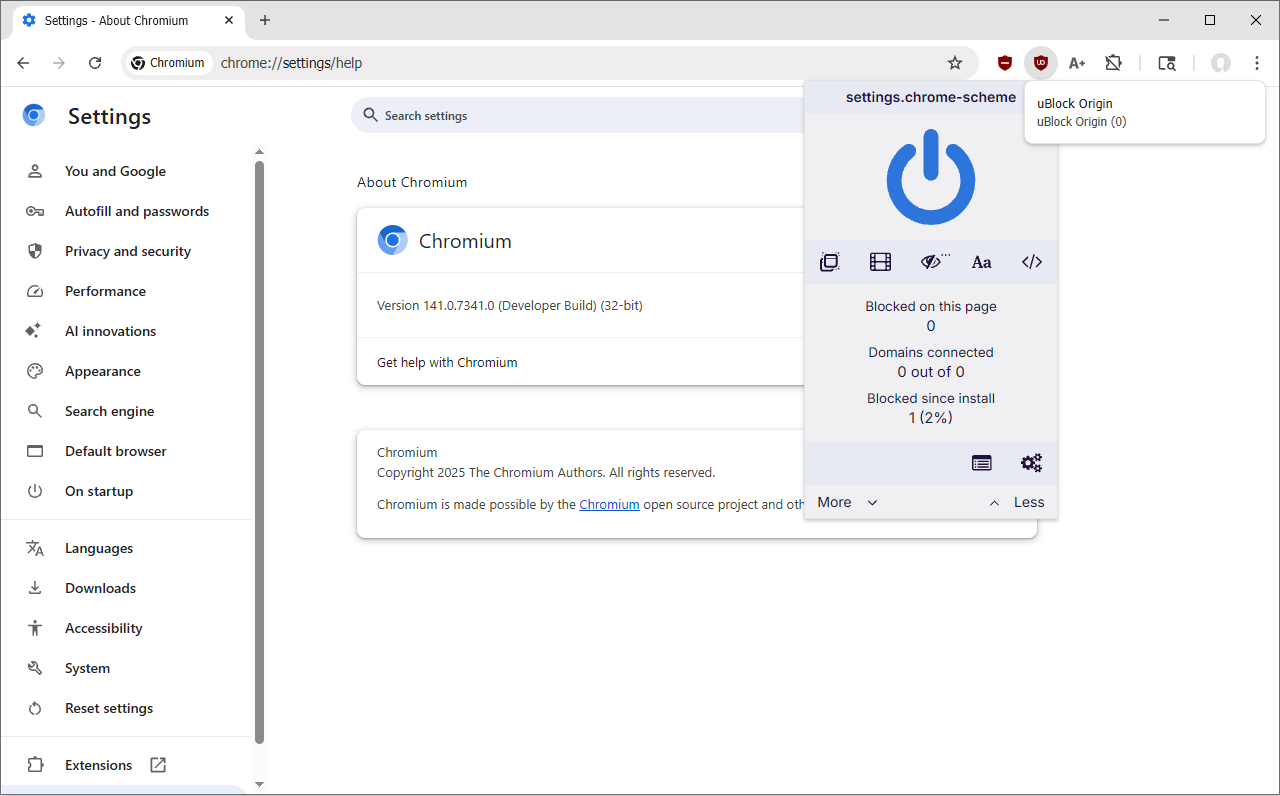1280x796 pixels.
Task: Open a new tab with plus button
Action: point(265,20)
